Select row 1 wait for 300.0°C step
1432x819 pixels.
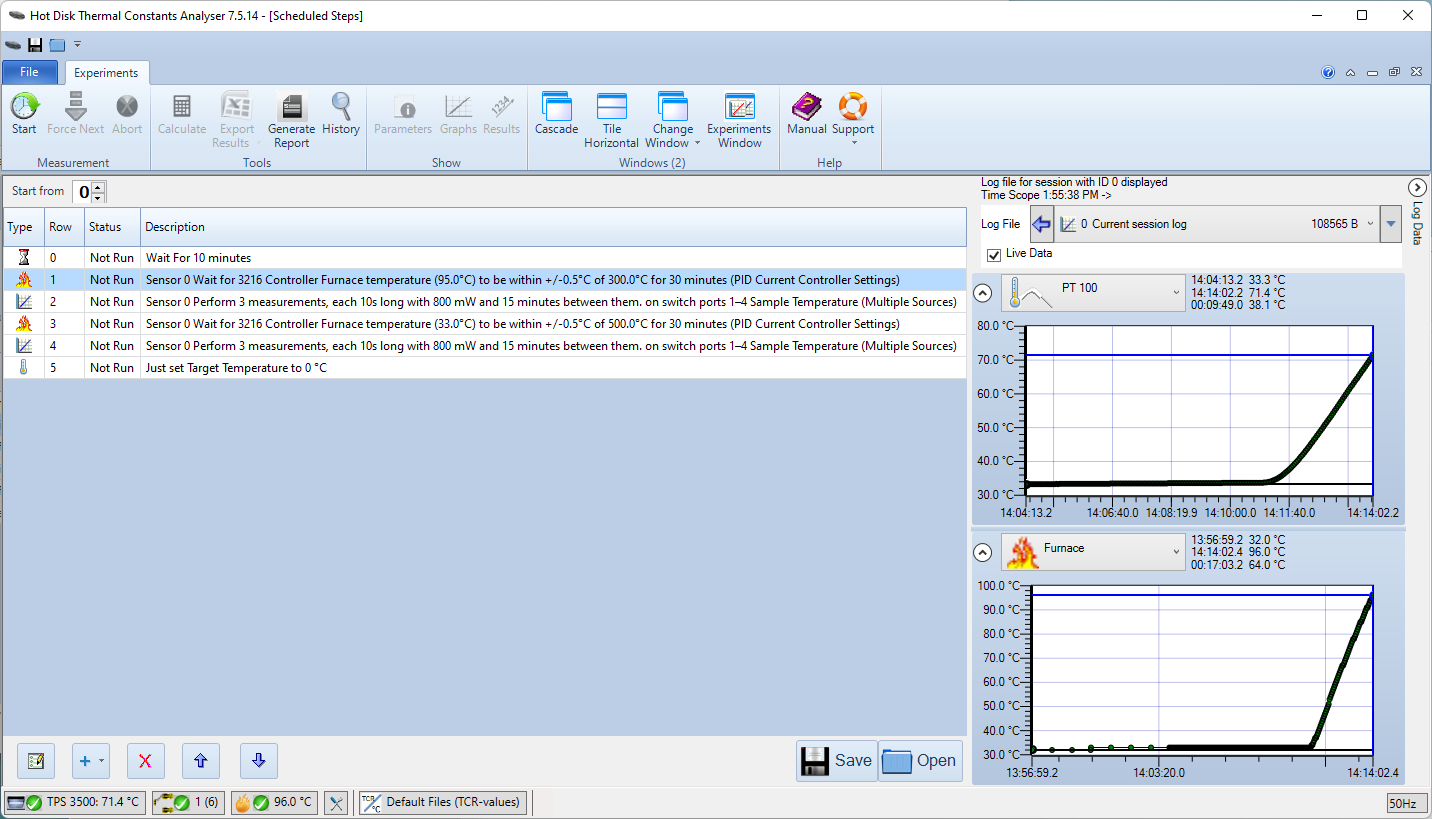pos(484,280)
